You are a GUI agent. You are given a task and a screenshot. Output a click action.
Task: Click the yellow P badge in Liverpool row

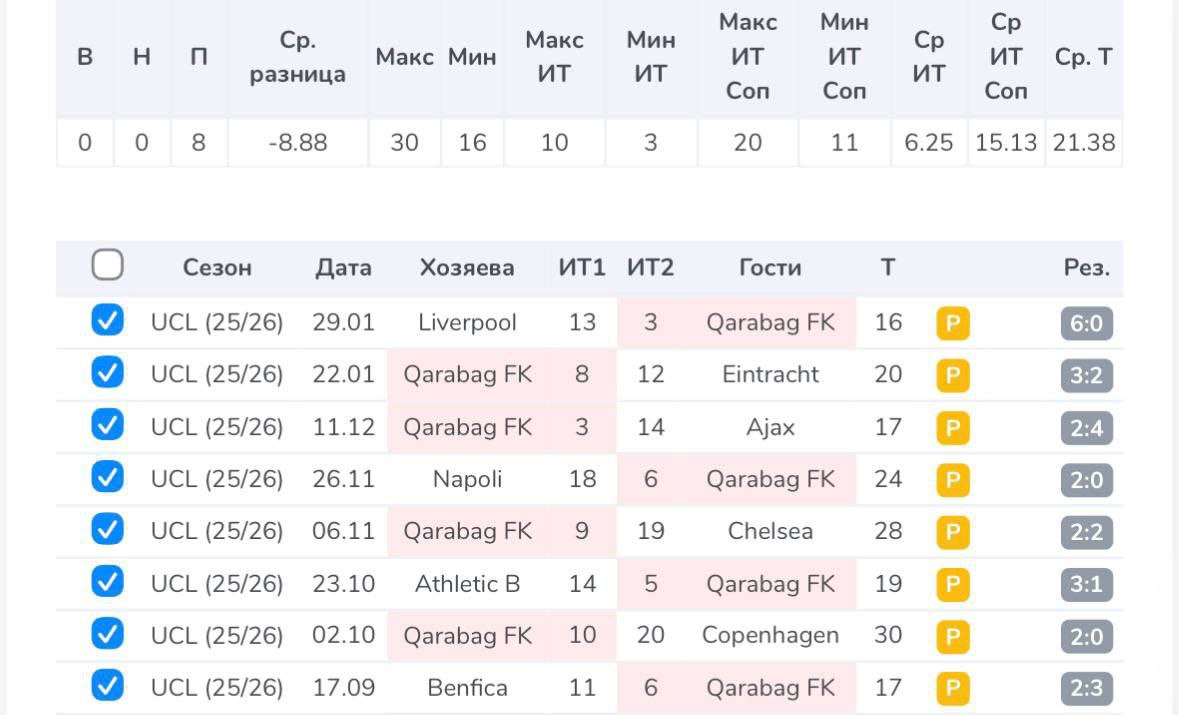[952, 324]
